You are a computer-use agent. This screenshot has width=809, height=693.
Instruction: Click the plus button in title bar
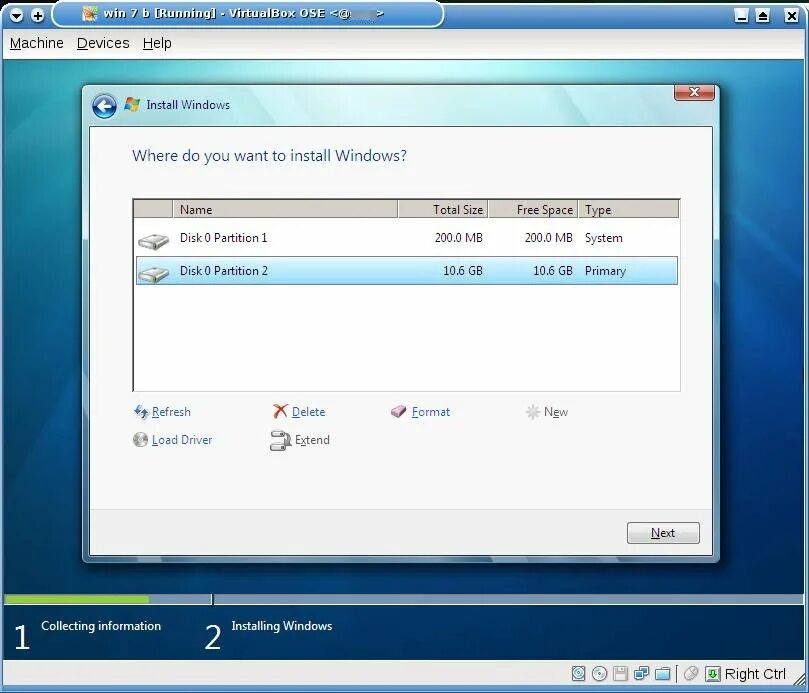(x=38, y=15)
